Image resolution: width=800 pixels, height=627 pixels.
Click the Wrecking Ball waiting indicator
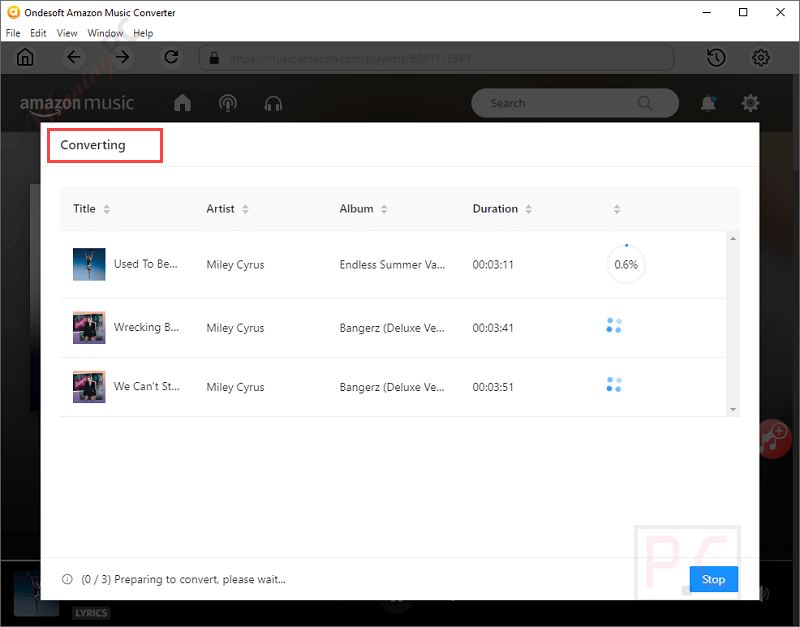click(614, 325)
